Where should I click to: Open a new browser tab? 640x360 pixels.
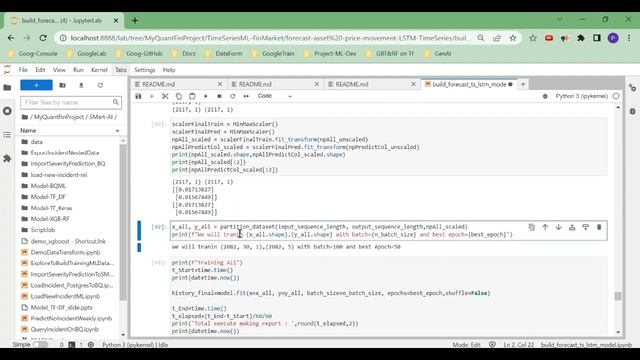[x=135, y=20]
